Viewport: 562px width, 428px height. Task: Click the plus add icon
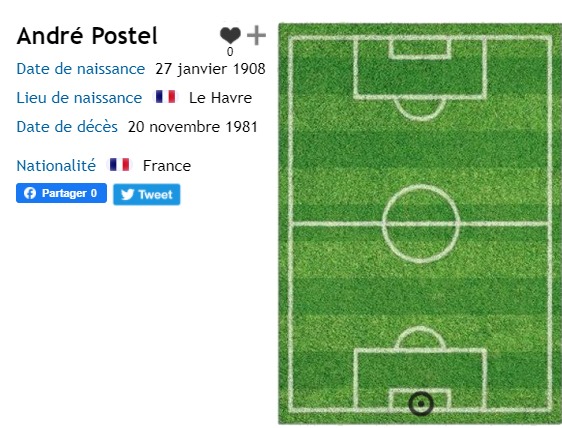click(x=256, y=35)
